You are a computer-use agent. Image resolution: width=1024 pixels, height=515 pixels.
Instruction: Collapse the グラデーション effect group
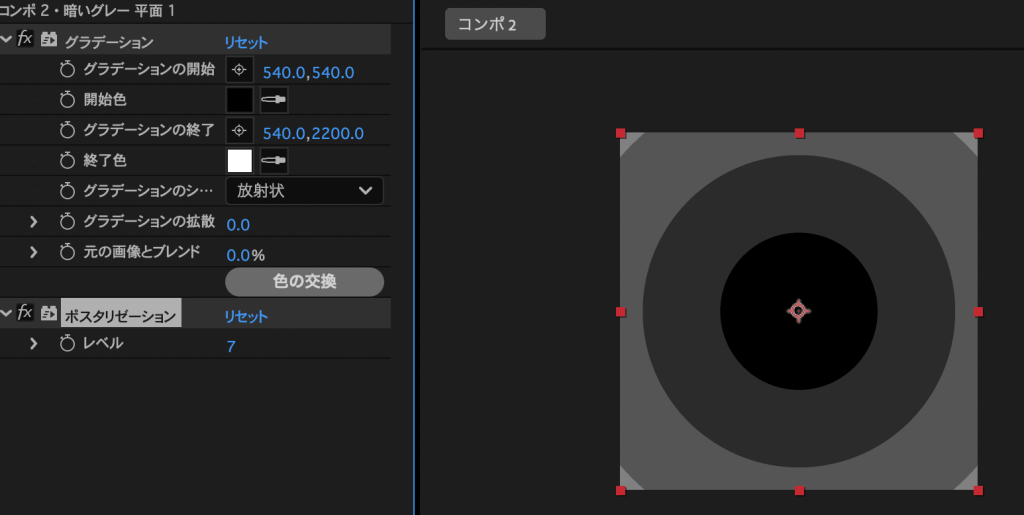tap(8, 40)
